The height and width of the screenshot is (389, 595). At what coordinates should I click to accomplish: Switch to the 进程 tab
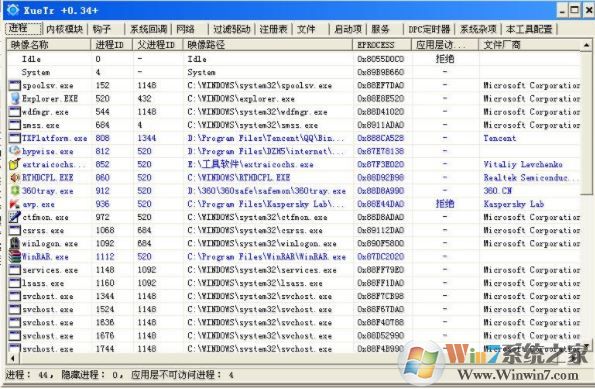[x=24, y=28]
